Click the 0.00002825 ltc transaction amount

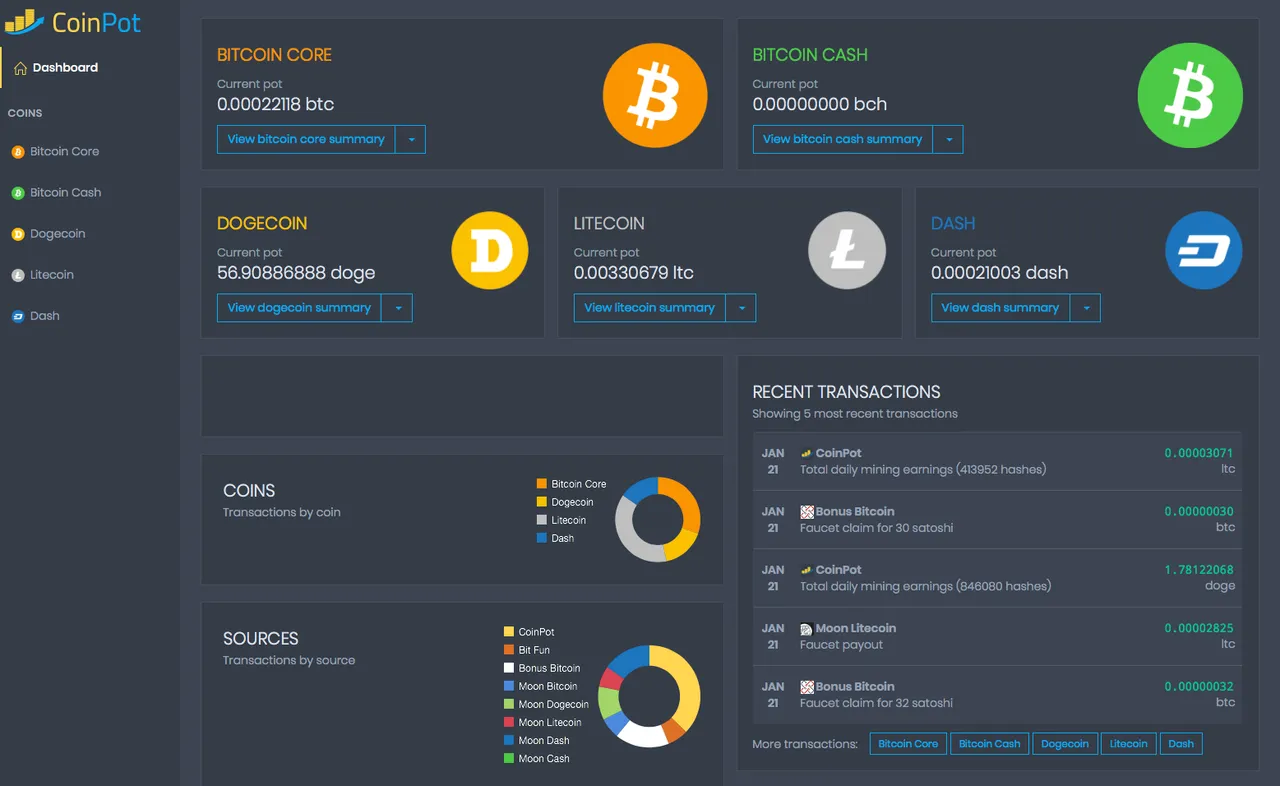tap(1199, 628)
